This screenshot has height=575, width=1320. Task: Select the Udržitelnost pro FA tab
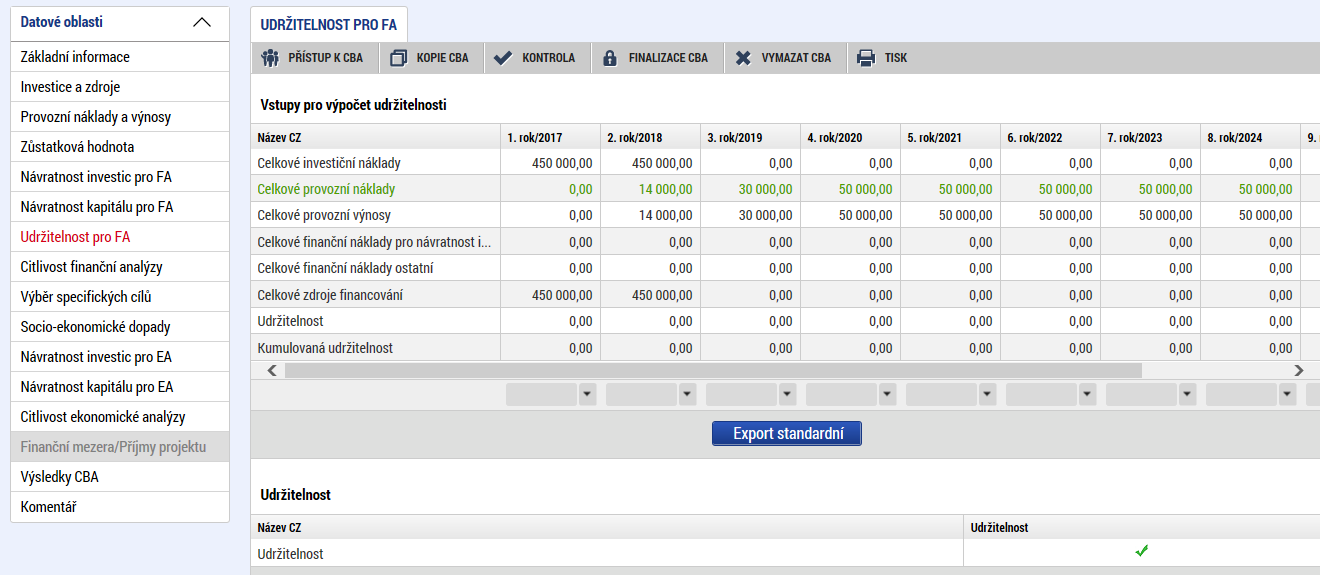pos(329,25)
